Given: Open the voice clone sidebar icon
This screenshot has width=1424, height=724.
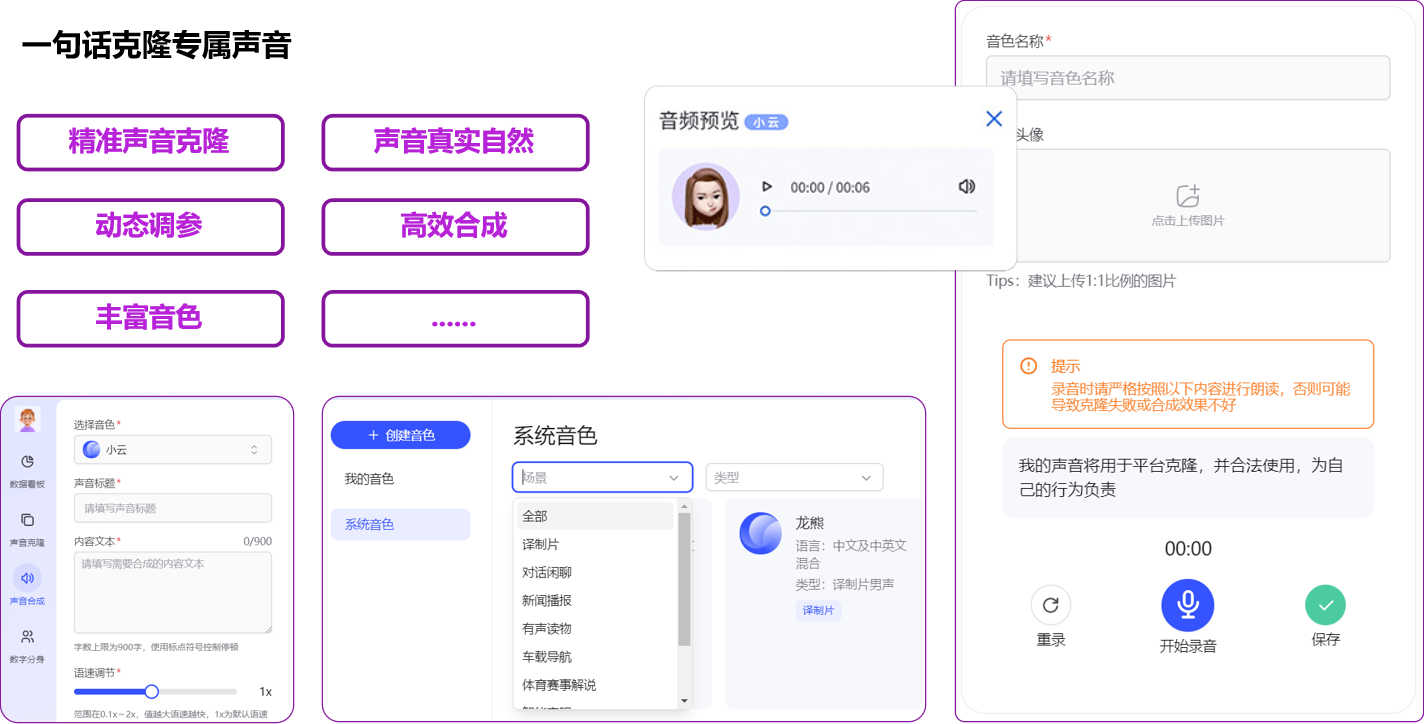Looking at the screenshot, I should pyautogui.click(x=27, y=520).
